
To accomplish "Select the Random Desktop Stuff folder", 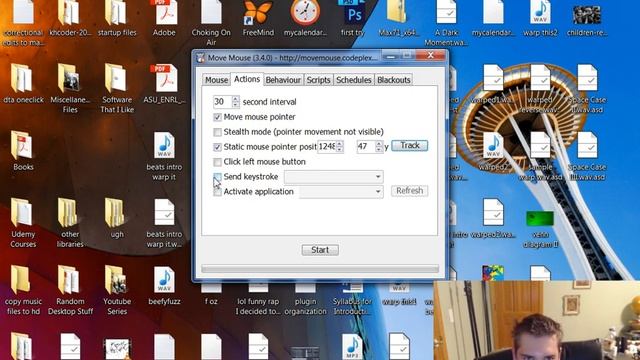I will click(70, 290).
